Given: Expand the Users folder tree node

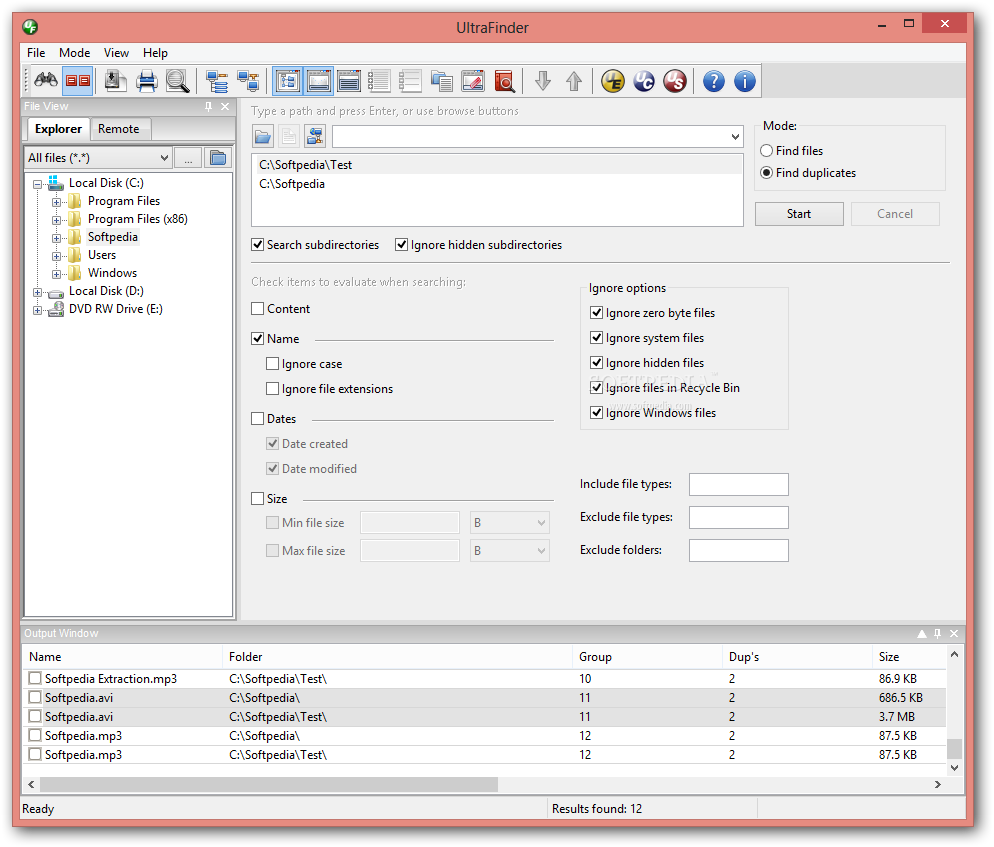Looking at the screenshot, I should click(56, 257).
